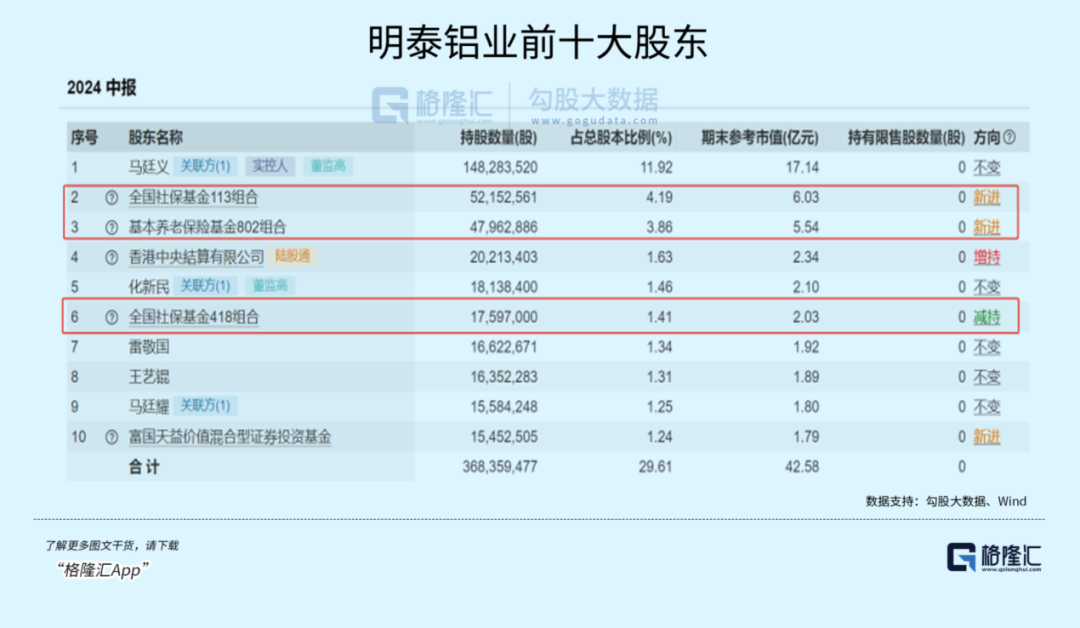The height and width of the screenshot is (628, 1080).
Task: Click the 股东名称 column header
Action: tap(156, 137)
